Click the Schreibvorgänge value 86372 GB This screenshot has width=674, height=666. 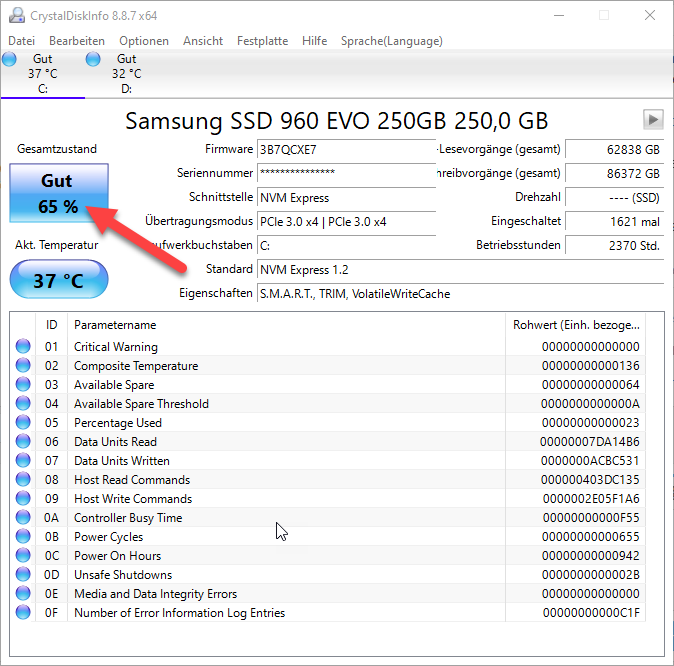tap(615, 173)
